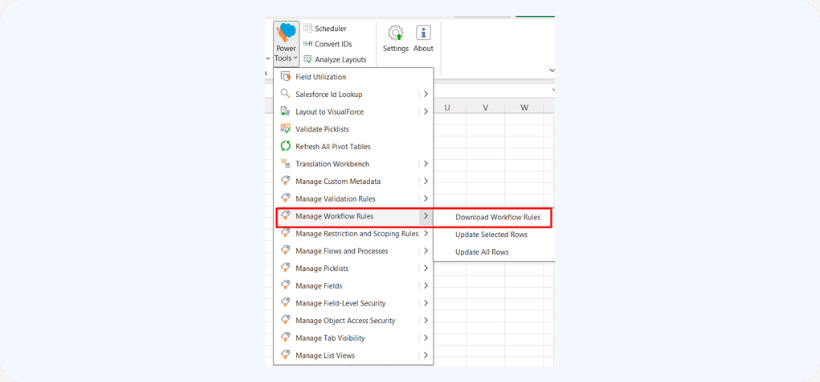Open the About info icon

(x=423, y=33)
